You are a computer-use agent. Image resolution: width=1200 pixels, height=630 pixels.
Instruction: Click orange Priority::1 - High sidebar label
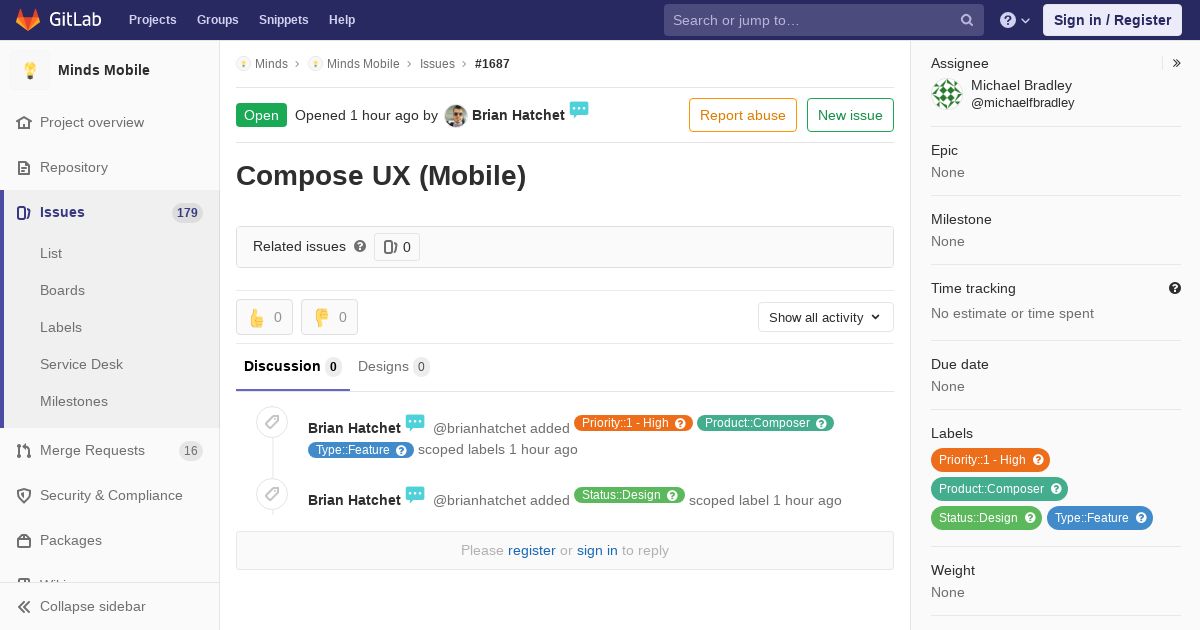click(990, 460)
